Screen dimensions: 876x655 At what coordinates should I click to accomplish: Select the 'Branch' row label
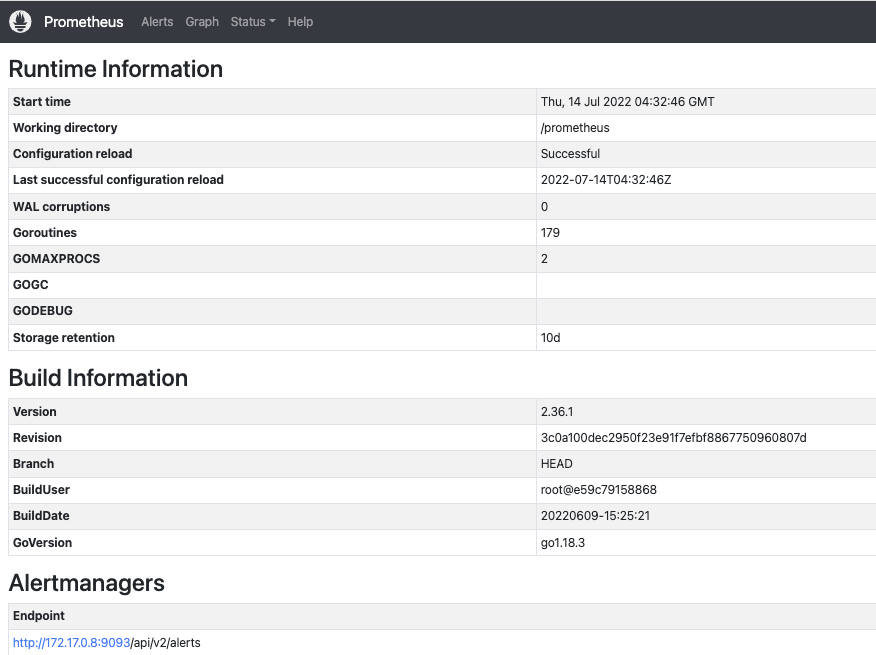34,464
